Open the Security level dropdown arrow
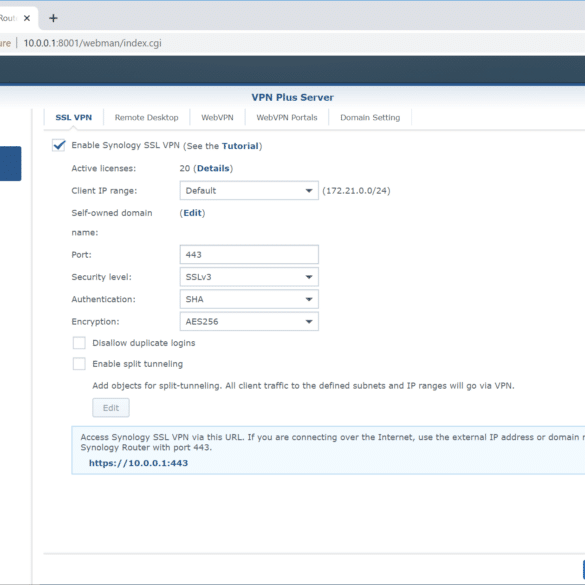This screenshot has width=585, height=585. [309, 277]
